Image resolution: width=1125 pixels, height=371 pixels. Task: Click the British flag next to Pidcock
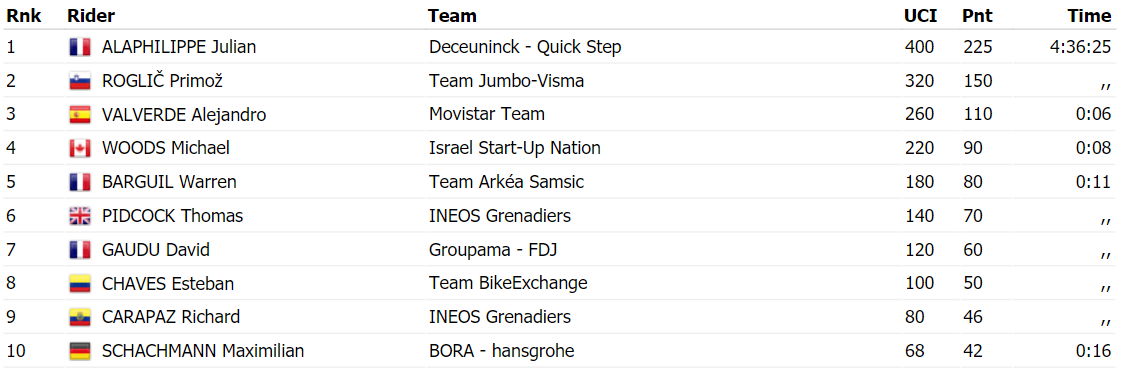80,216
